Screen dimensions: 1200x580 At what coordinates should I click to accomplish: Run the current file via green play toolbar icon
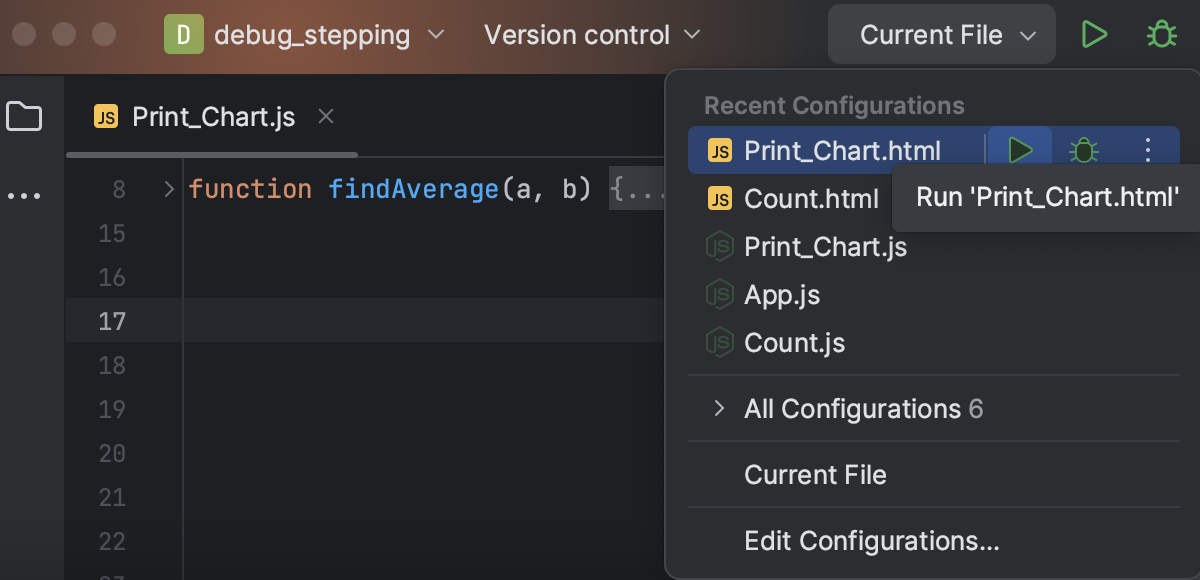pos(1094,33)
